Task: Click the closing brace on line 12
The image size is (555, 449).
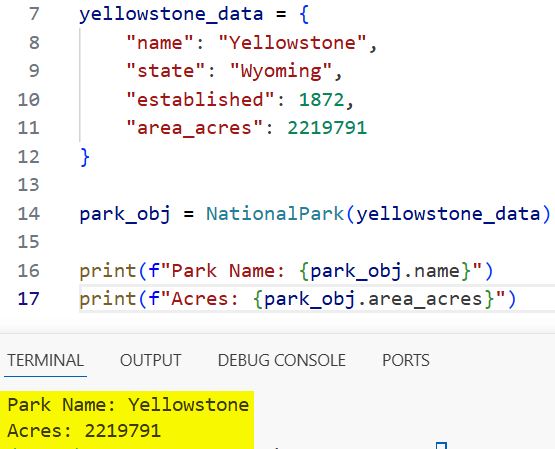Action: point(85,157)
